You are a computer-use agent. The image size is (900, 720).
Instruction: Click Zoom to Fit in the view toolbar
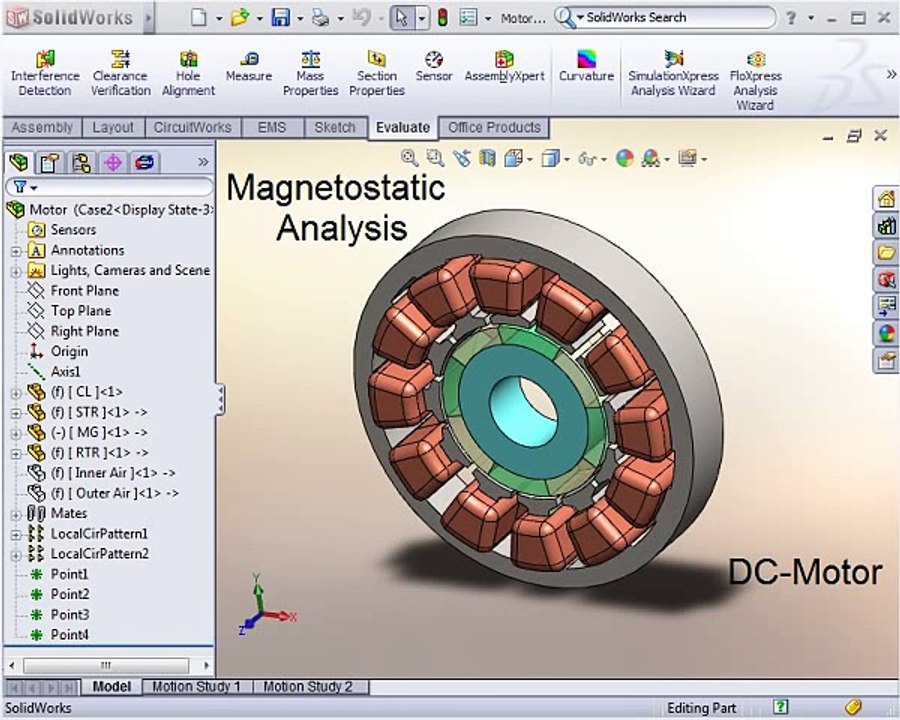(x=409, y=158)
